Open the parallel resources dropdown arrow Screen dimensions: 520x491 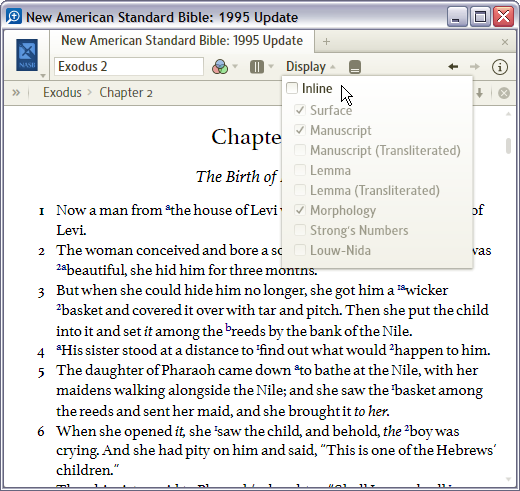tap(271, 66)
